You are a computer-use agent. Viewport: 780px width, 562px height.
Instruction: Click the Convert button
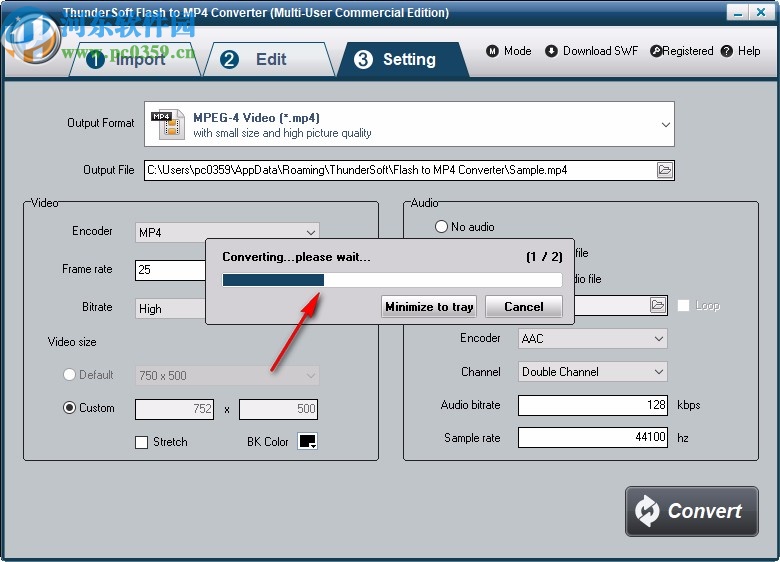pyautogui.click(x=691, y=511)
